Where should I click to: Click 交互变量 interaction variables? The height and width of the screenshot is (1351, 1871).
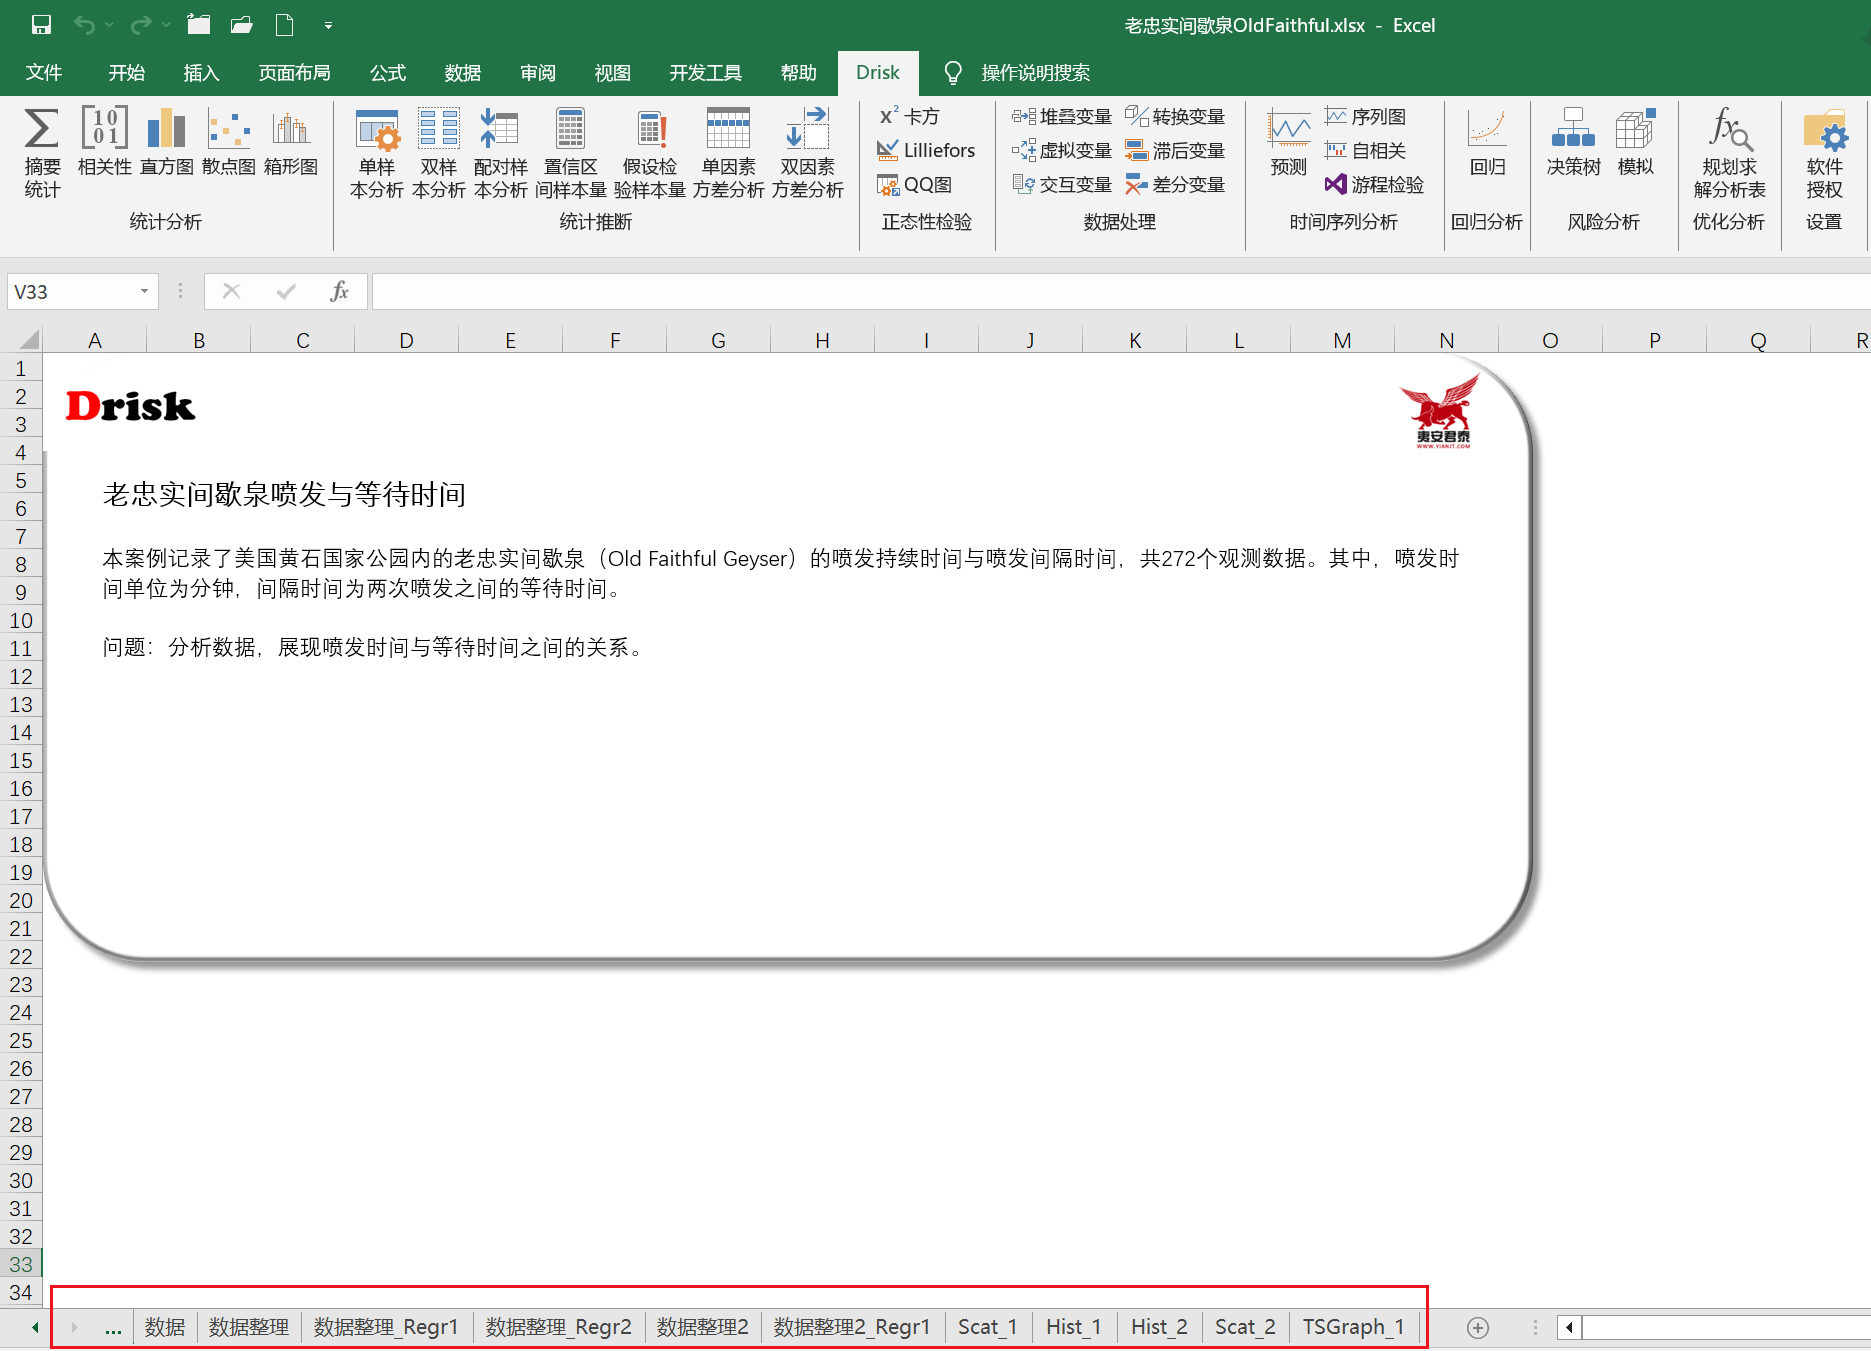pos(1062,184)
